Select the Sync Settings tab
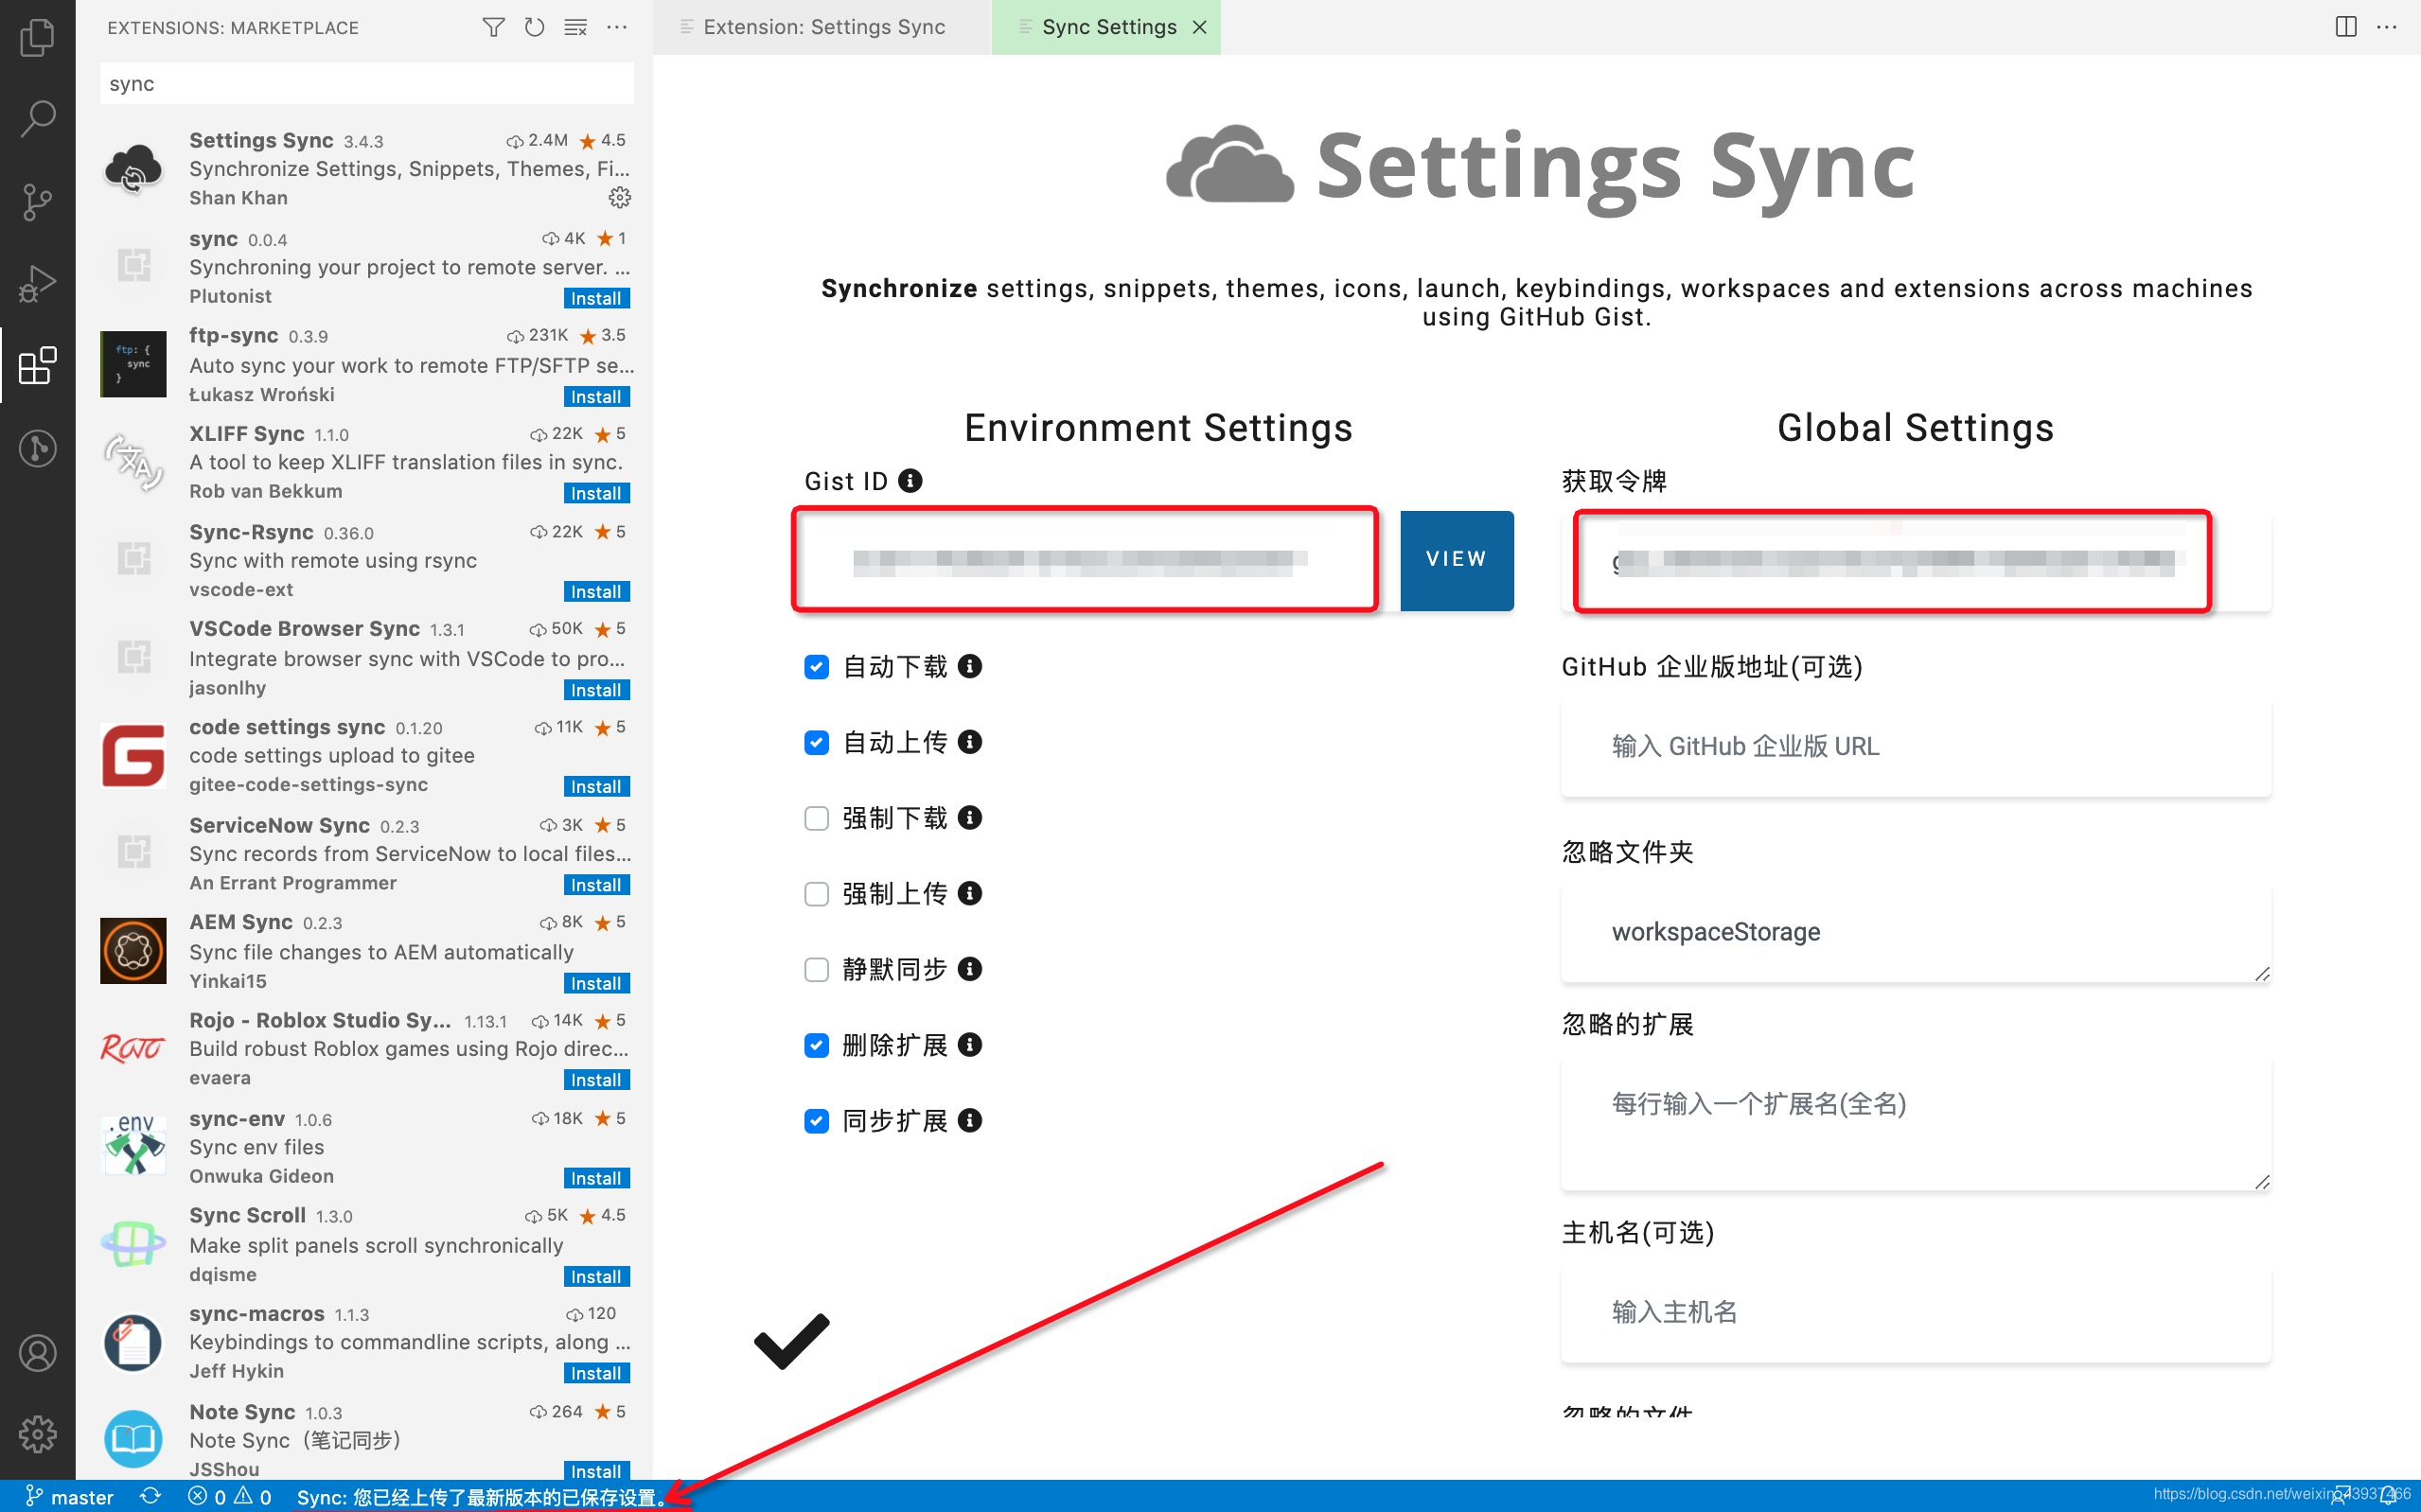 tap(1108, 27)
